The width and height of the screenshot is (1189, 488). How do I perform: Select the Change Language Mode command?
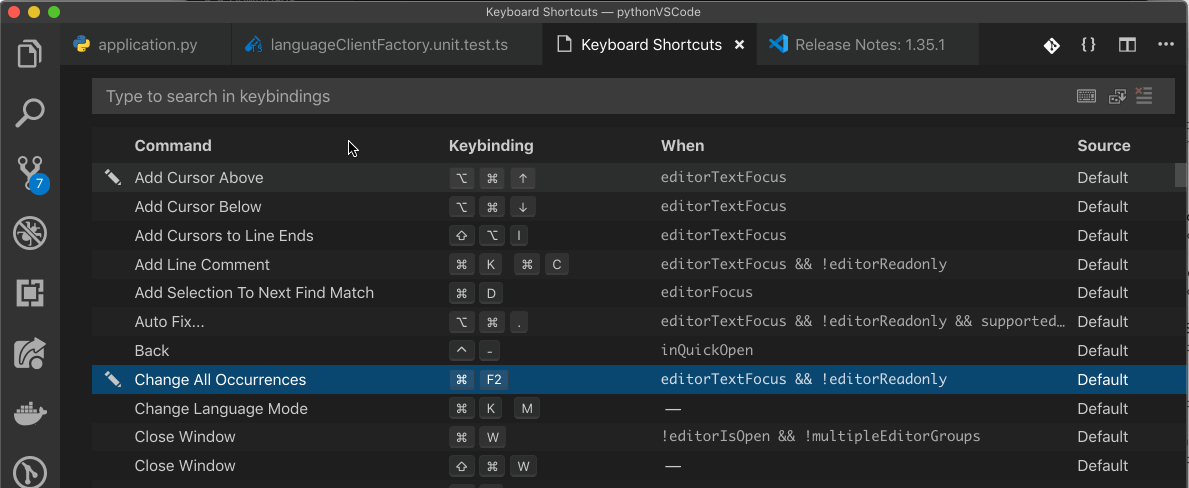[633, 408]
